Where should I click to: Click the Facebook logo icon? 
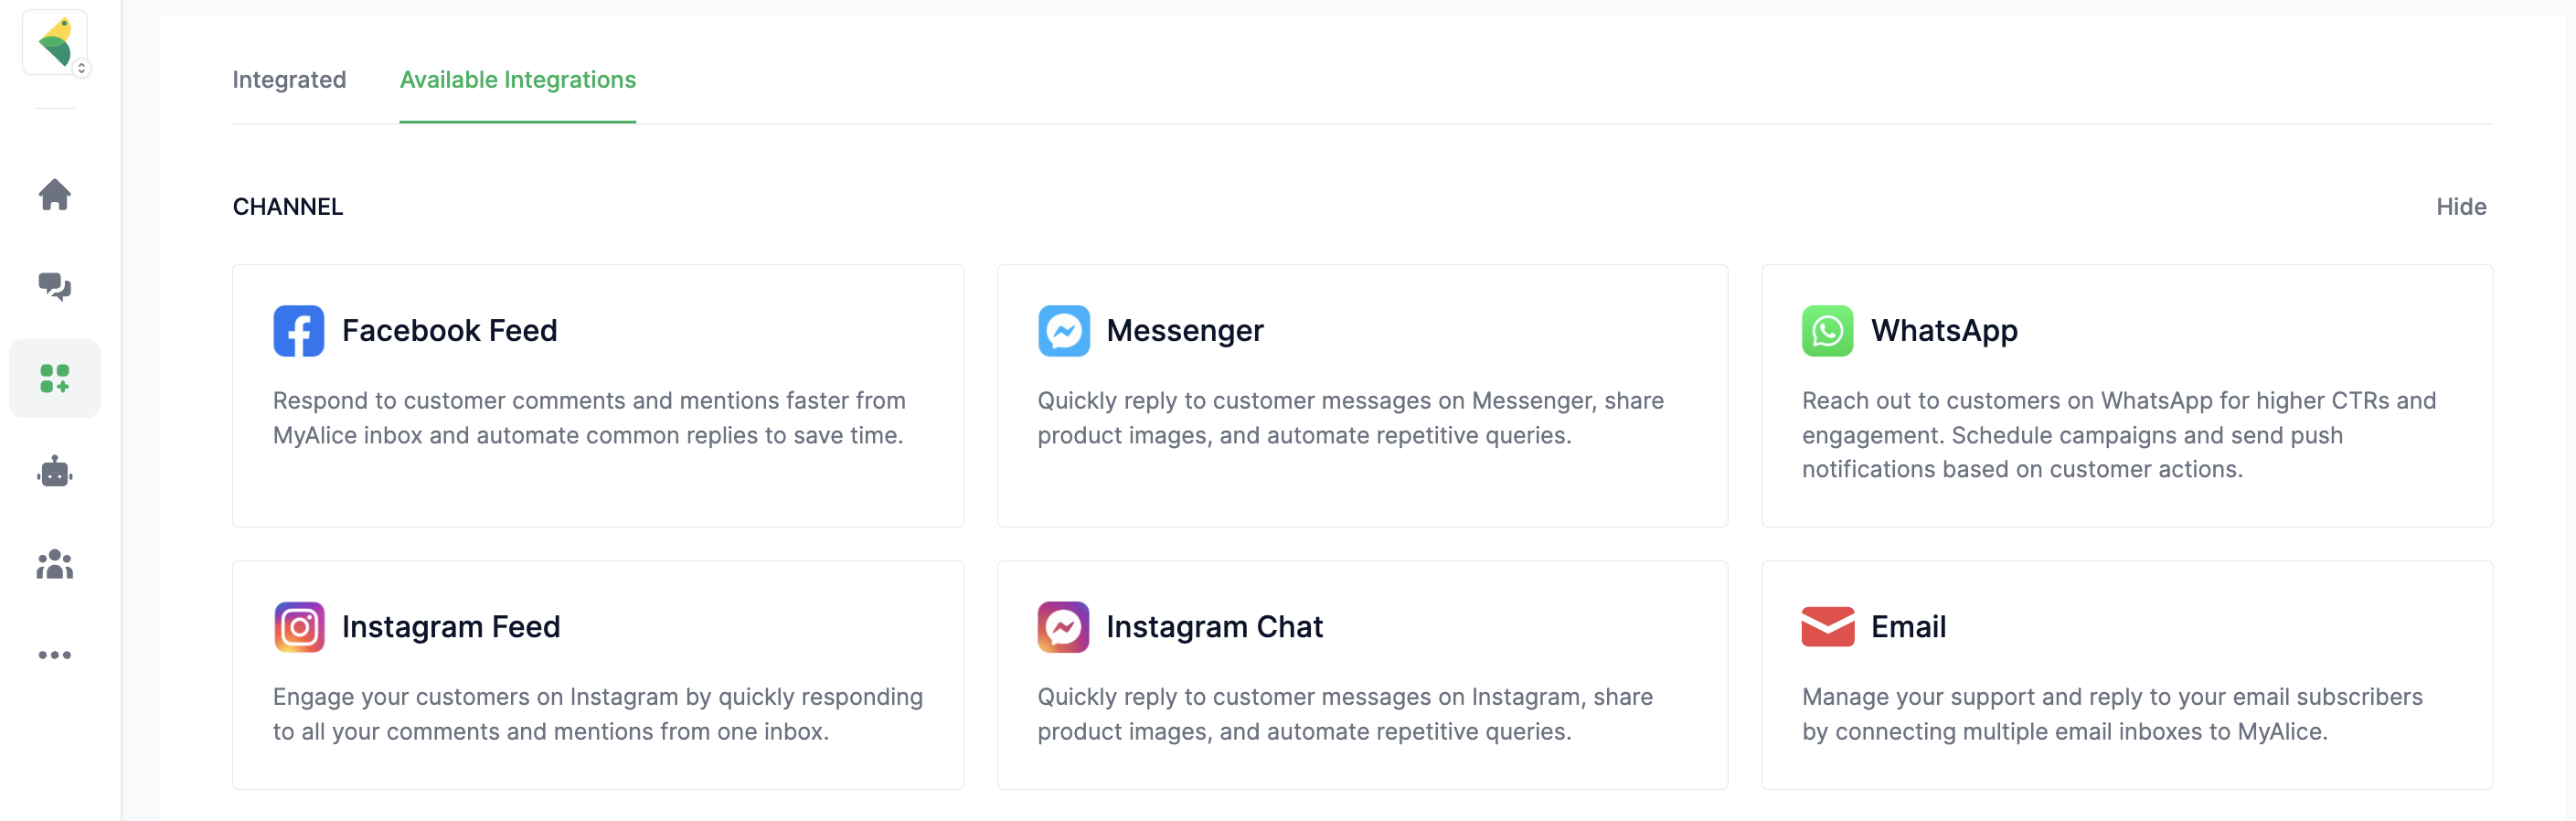click(299, 331)
